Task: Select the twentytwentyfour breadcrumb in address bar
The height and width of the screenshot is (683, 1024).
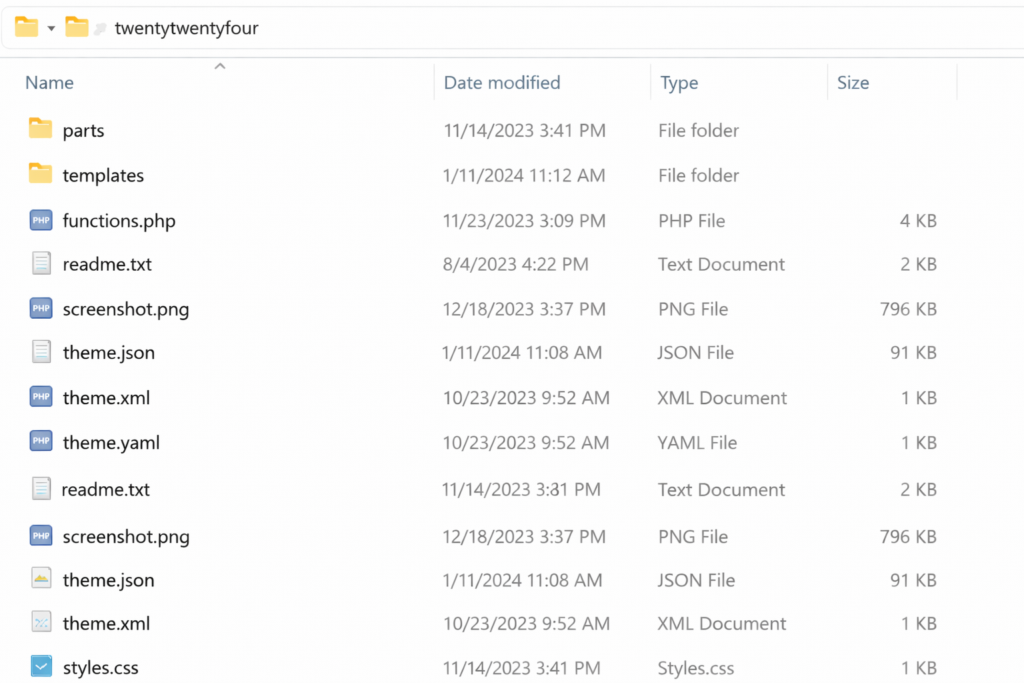Action: [x=186, y=28]
